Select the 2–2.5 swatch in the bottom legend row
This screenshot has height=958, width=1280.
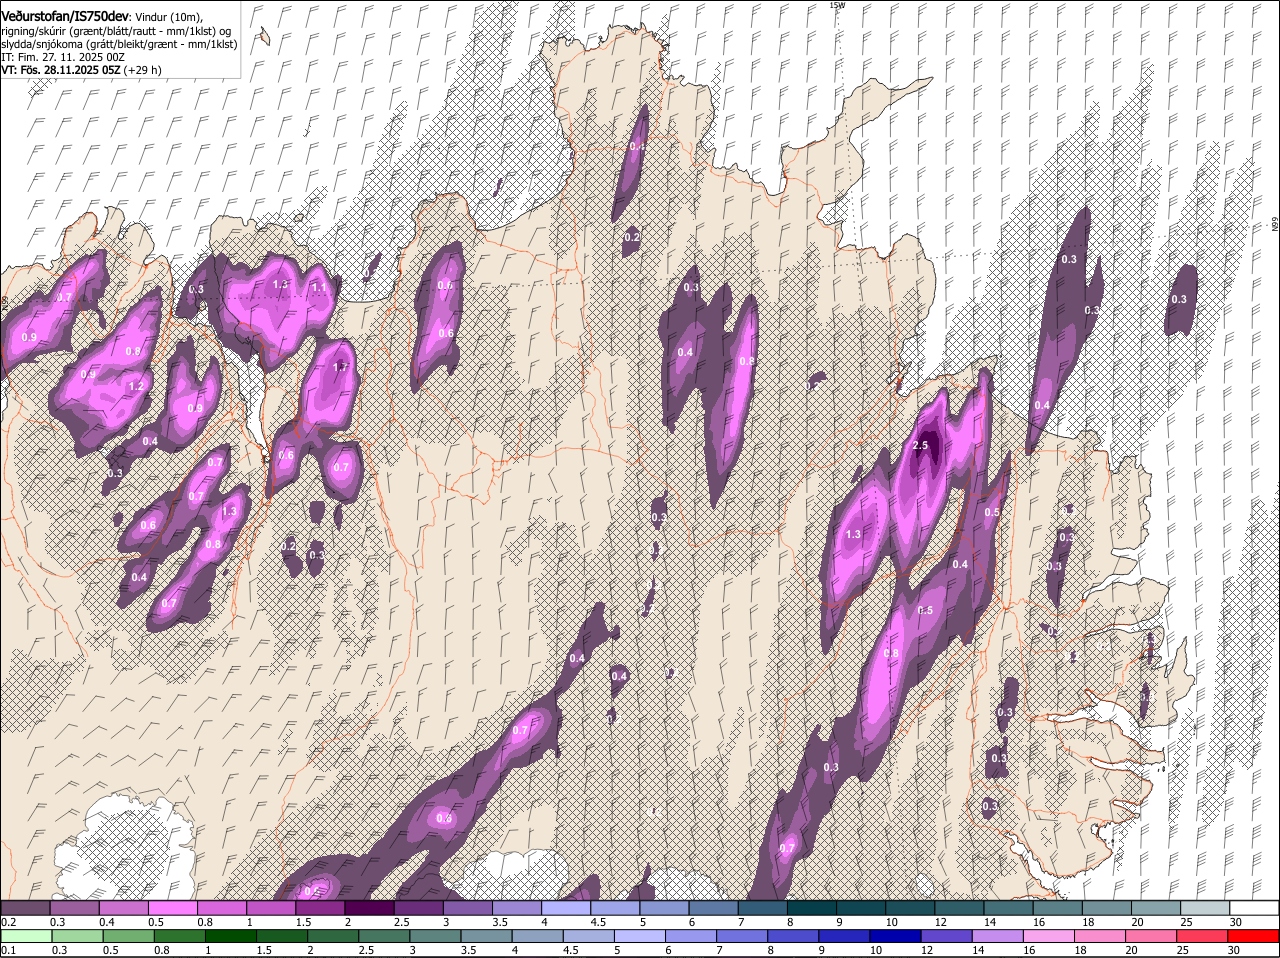[x=335, y=937]
